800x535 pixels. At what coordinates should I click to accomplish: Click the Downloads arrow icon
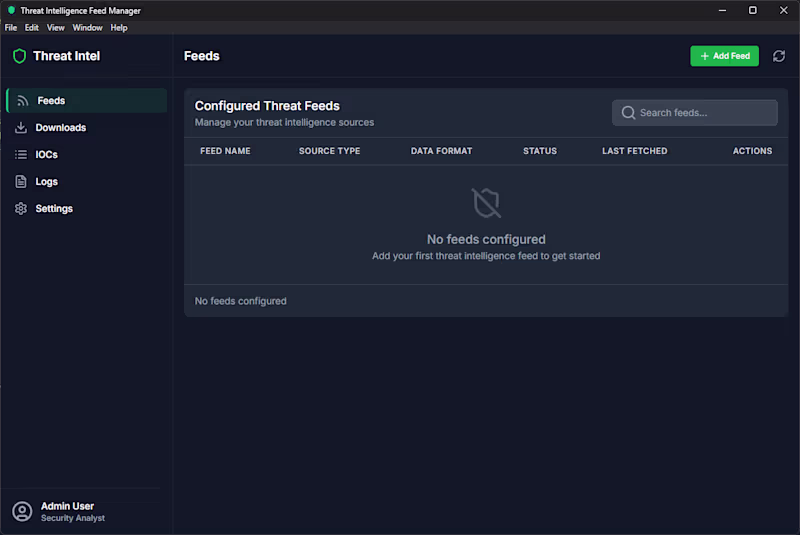(21, 128)
